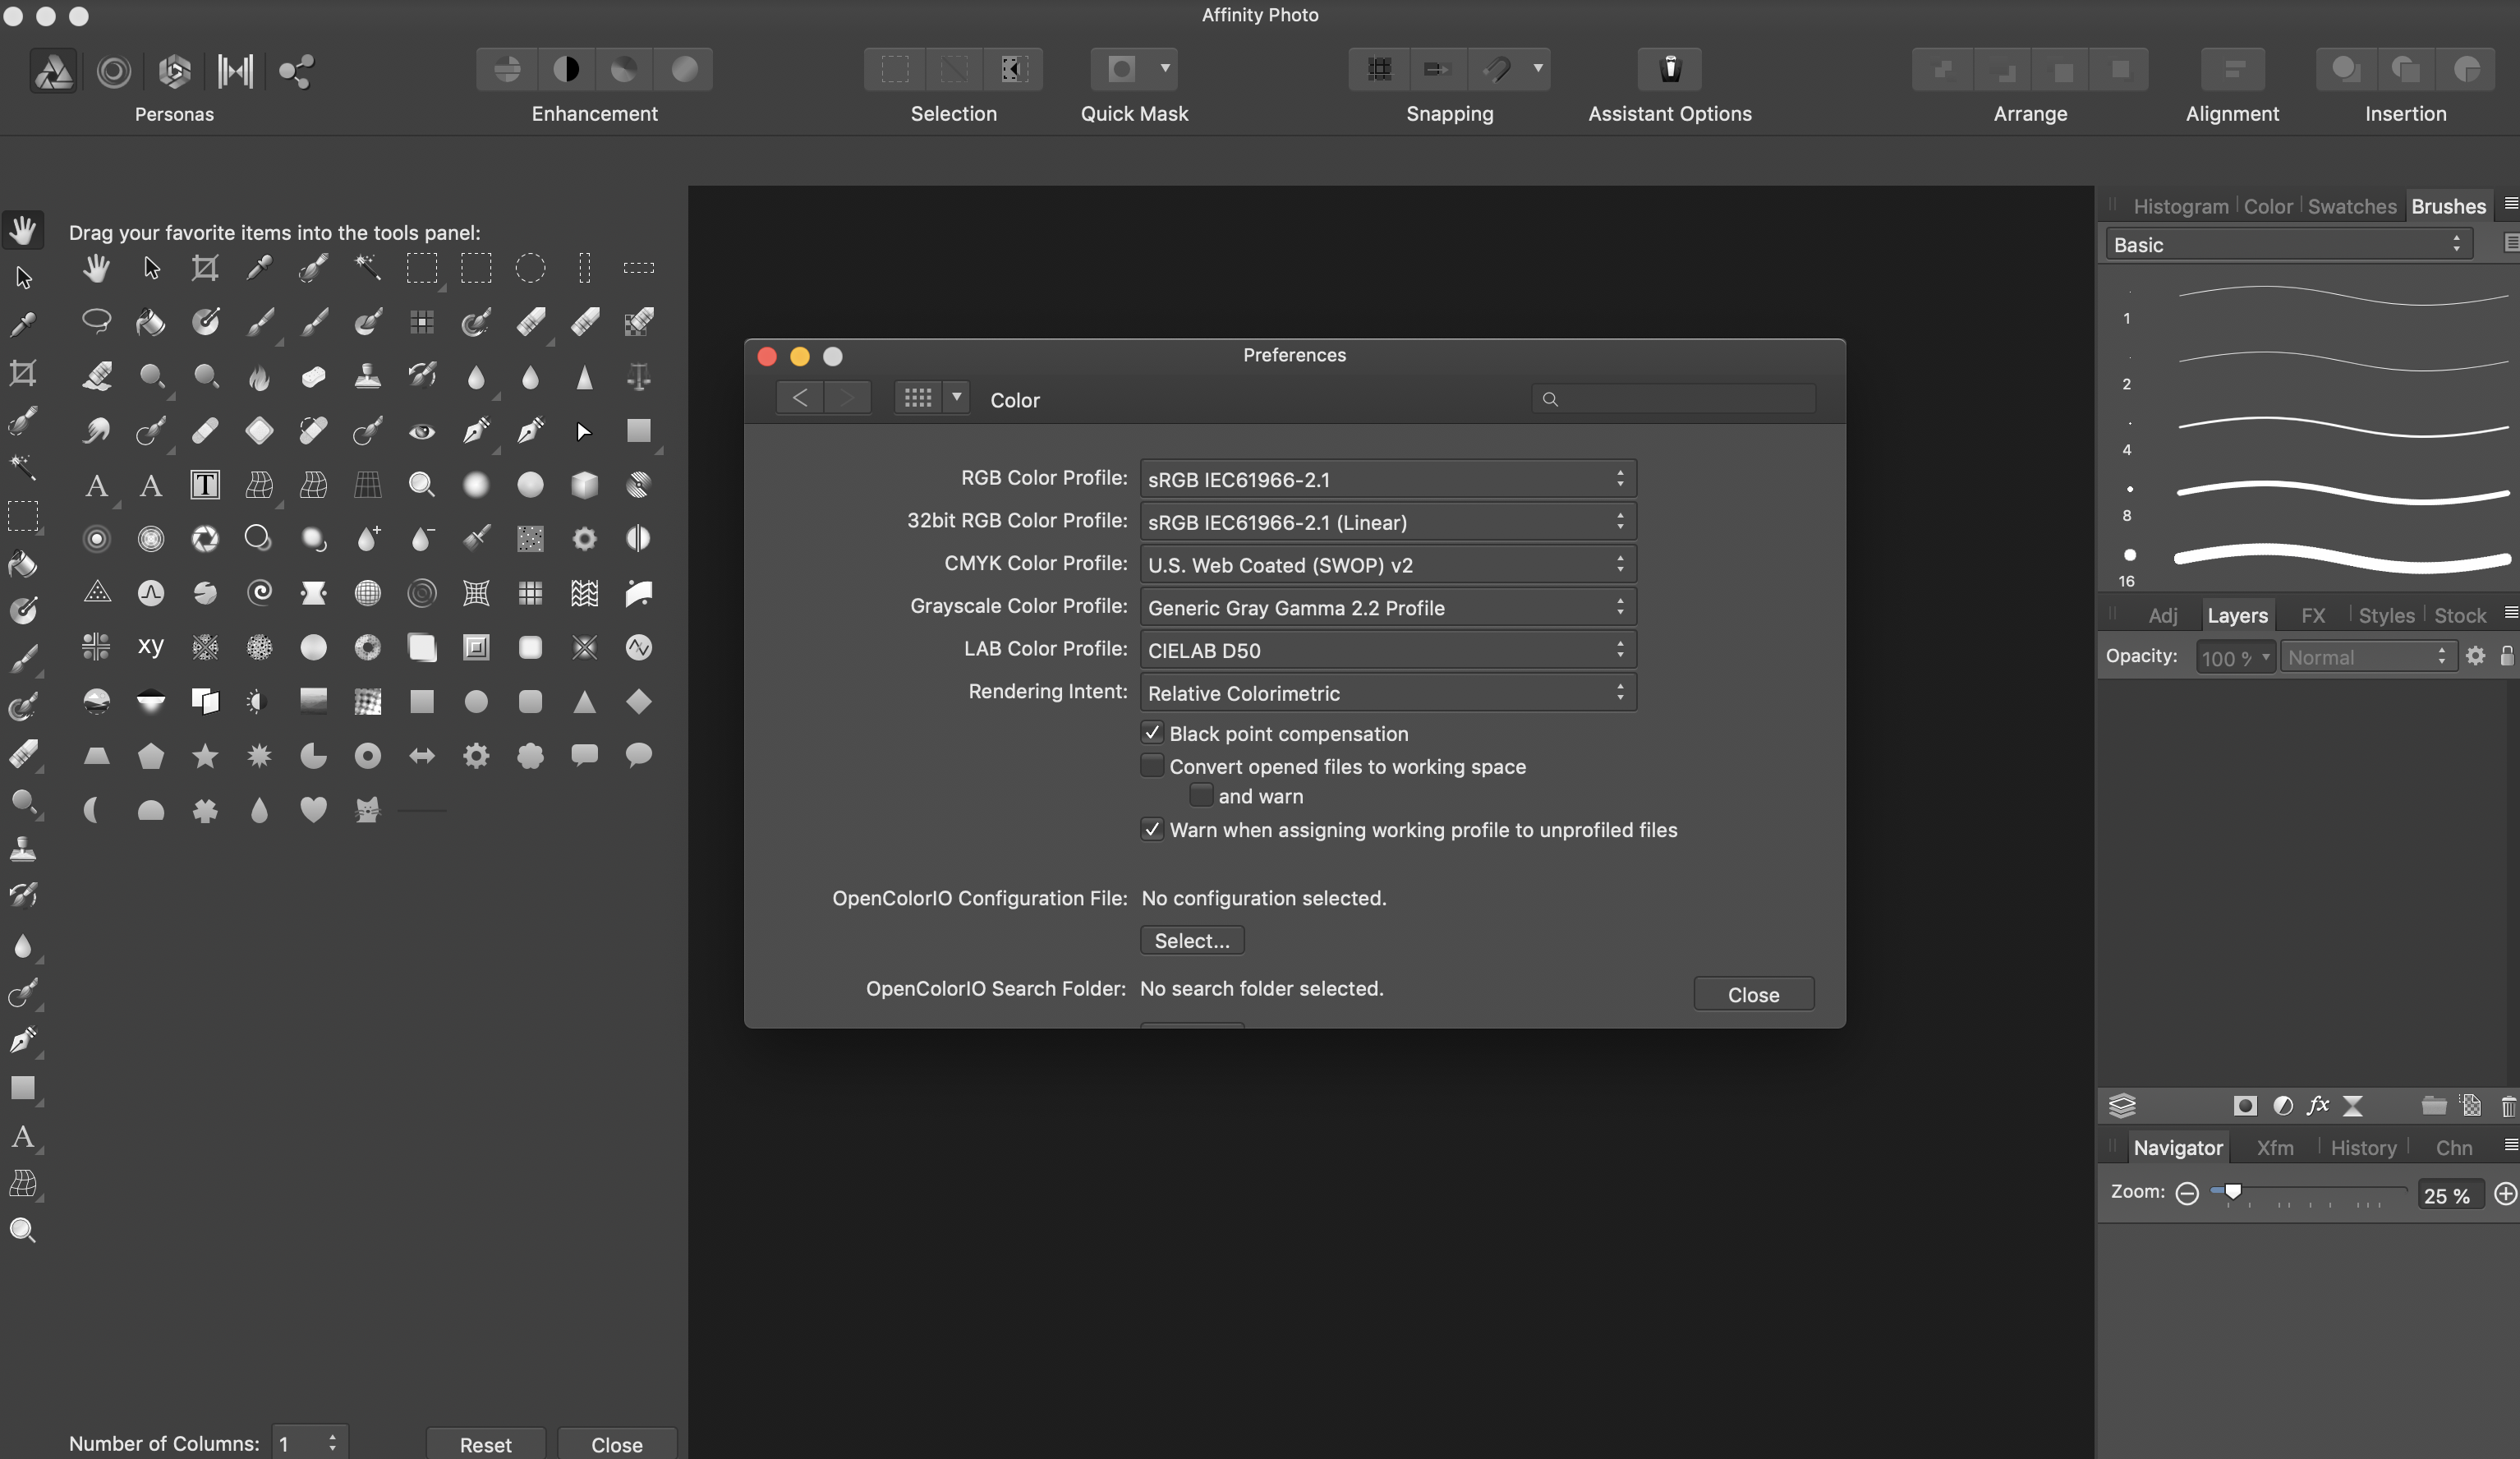Open Assistant Options
Viewport: 2520px width, 1459px height.
point(1670,69)
